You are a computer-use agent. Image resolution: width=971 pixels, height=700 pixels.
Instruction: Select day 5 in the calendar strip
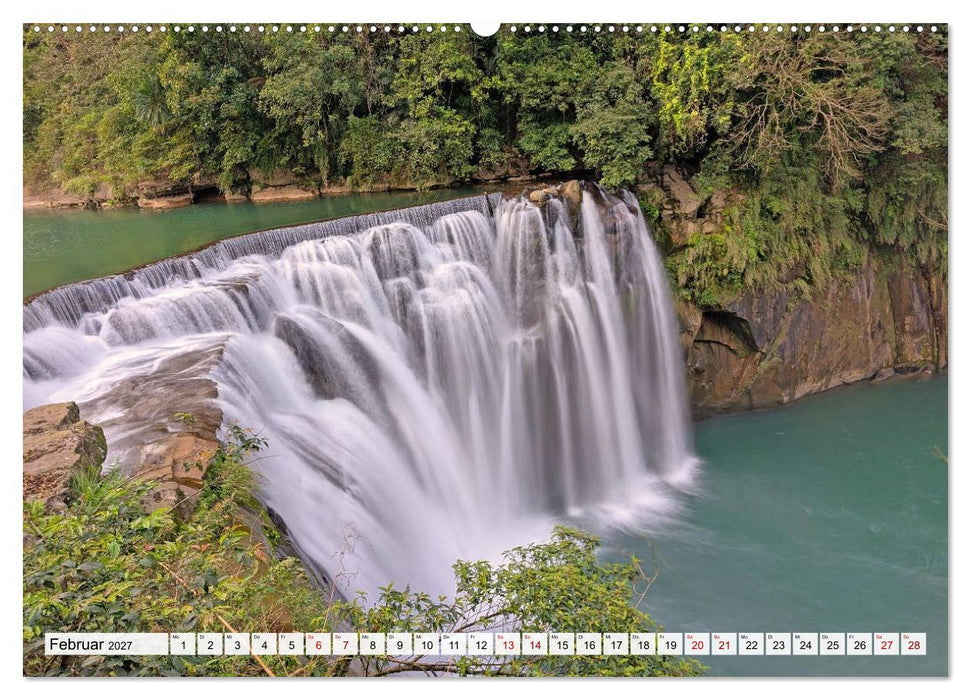291,644
